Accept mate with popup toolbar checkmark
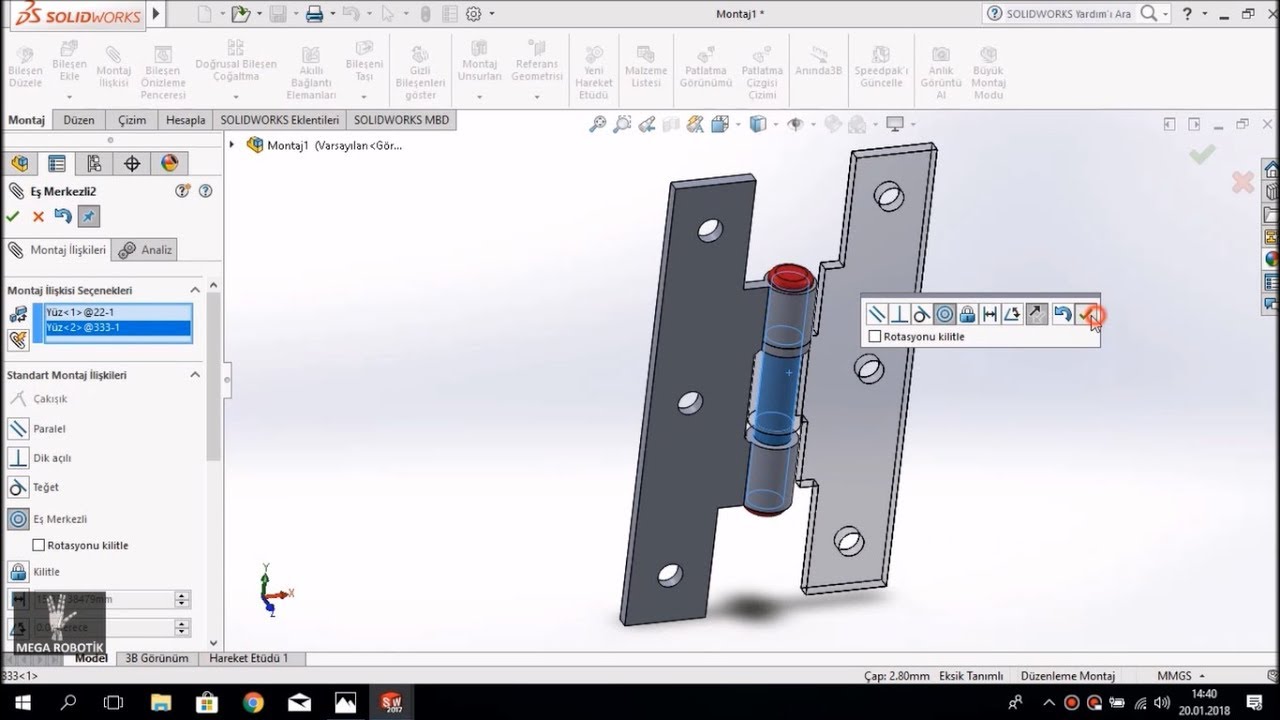 pyautogui.click(x=1088, y=314)
